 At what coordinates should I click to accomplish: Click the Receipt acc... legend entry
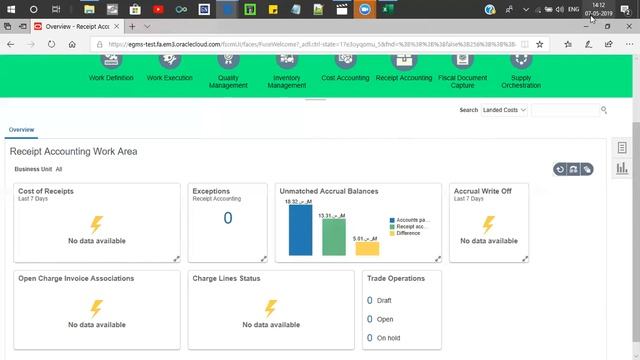click(409, 227)
